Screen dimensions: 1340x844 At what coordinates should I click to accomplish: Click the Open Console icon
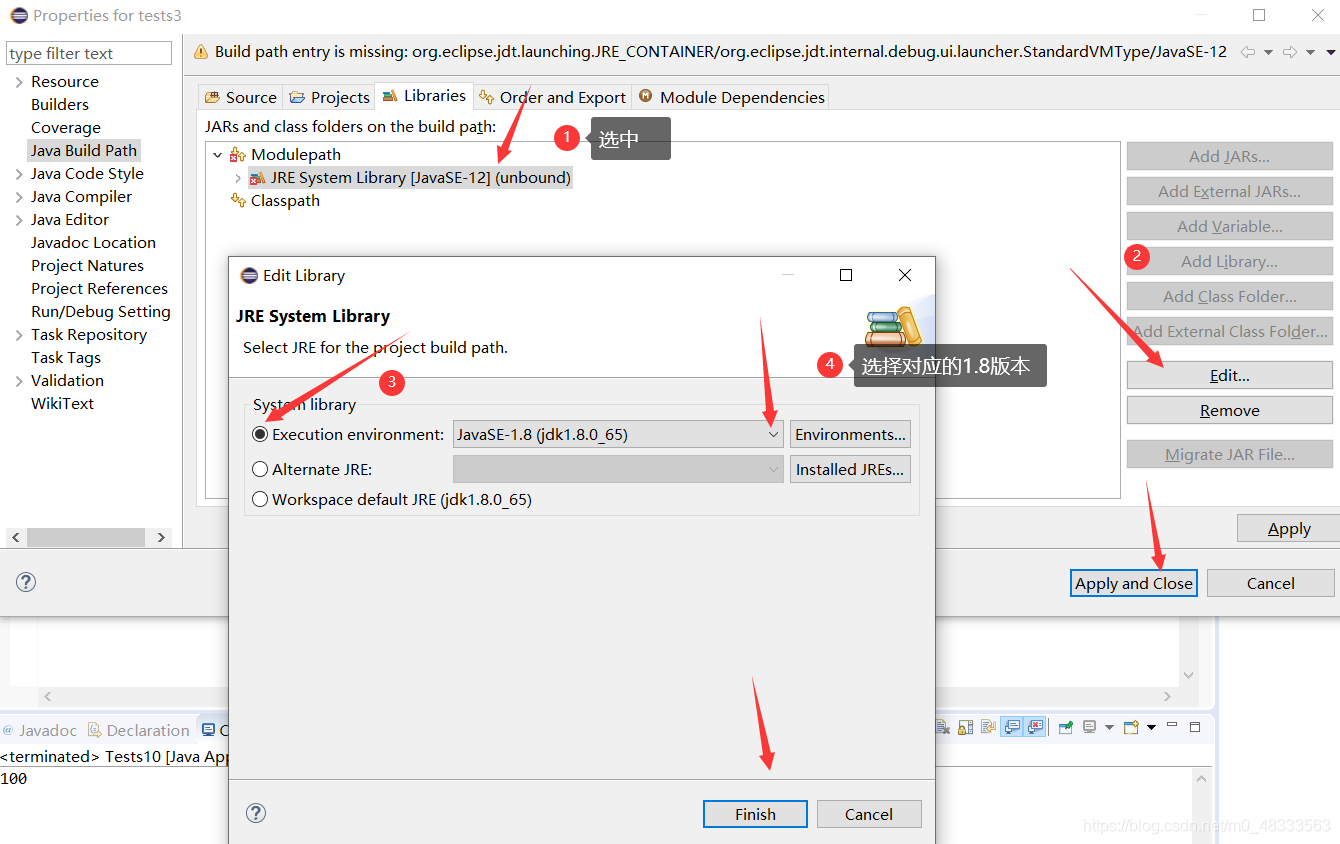(x=1131, y=727)
